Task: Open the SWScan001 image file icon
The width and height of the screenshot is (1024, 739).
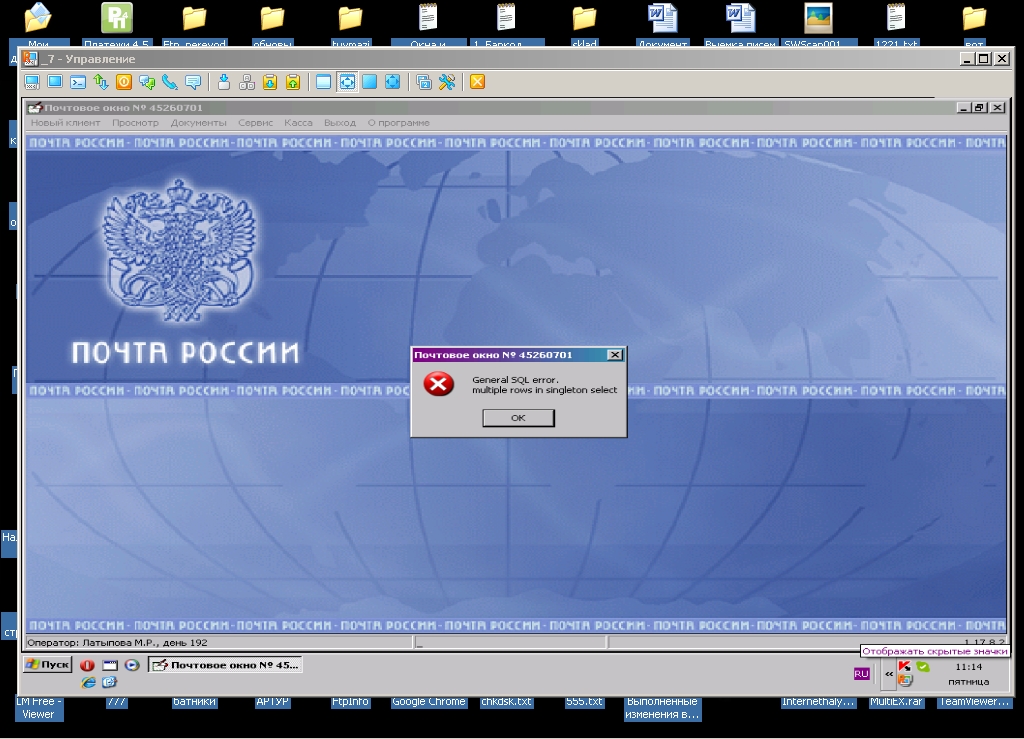Action: coord(818,25)
